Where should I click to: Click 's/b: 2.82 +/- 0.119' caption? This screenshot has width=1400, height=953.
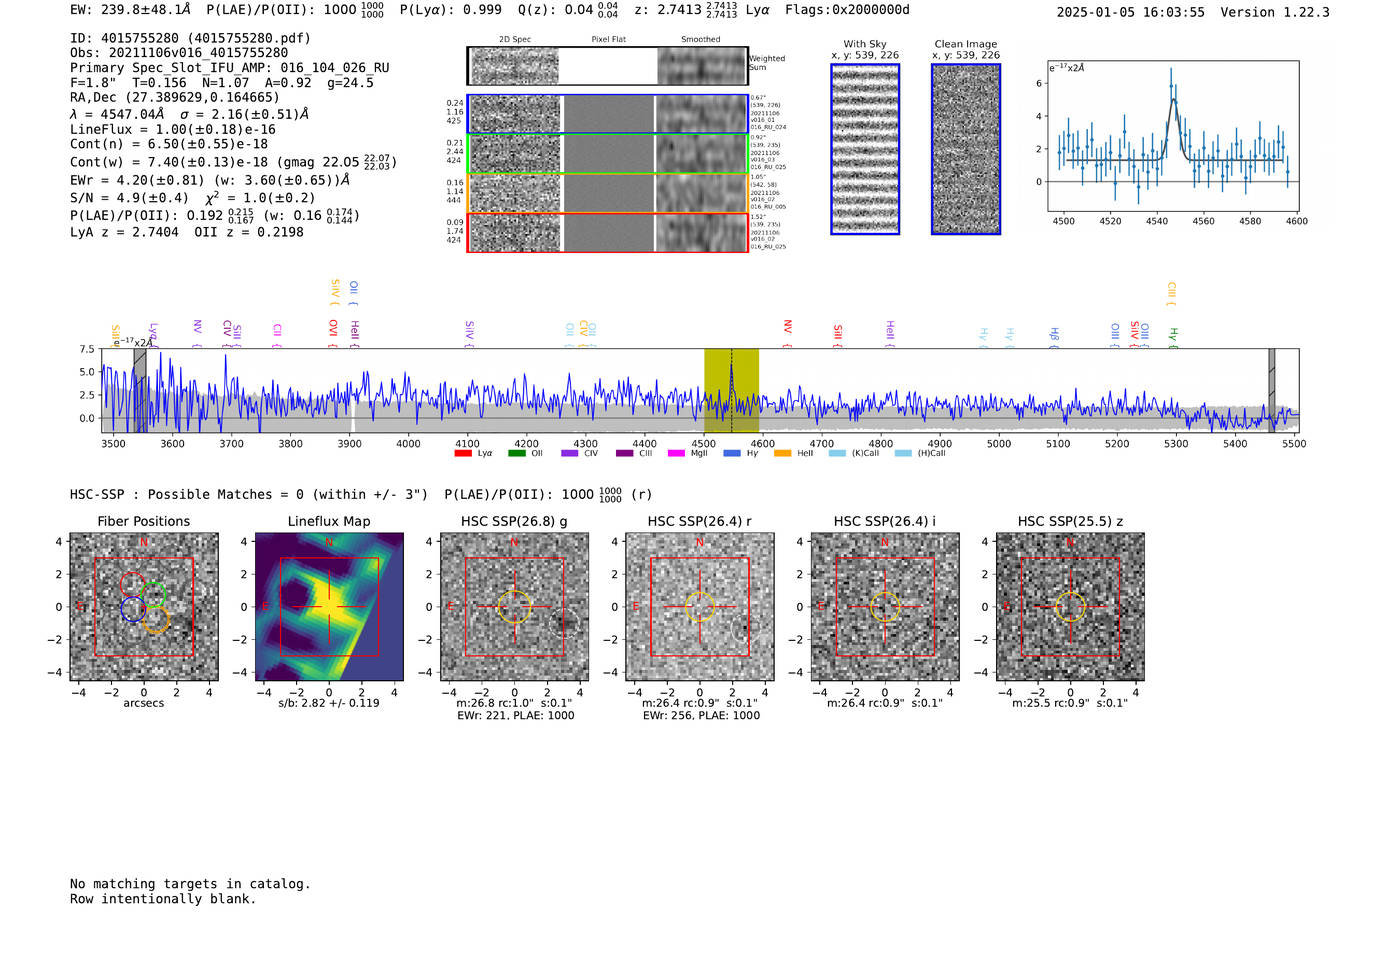[329, 703]
